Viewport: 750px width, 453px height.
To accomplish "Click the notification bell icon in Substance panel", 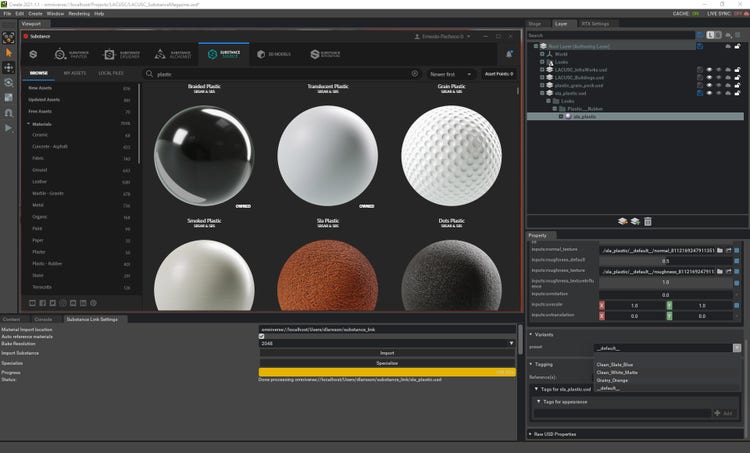I will tap(509, 54).
